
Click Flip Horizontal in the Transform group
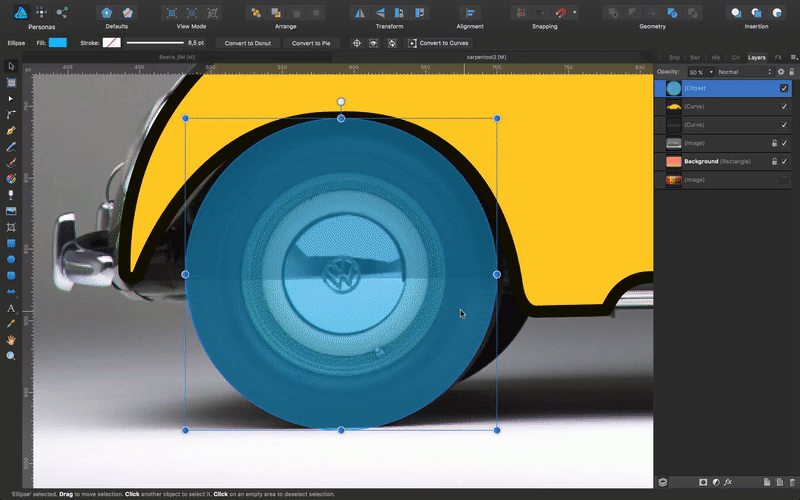click(361, 13)
